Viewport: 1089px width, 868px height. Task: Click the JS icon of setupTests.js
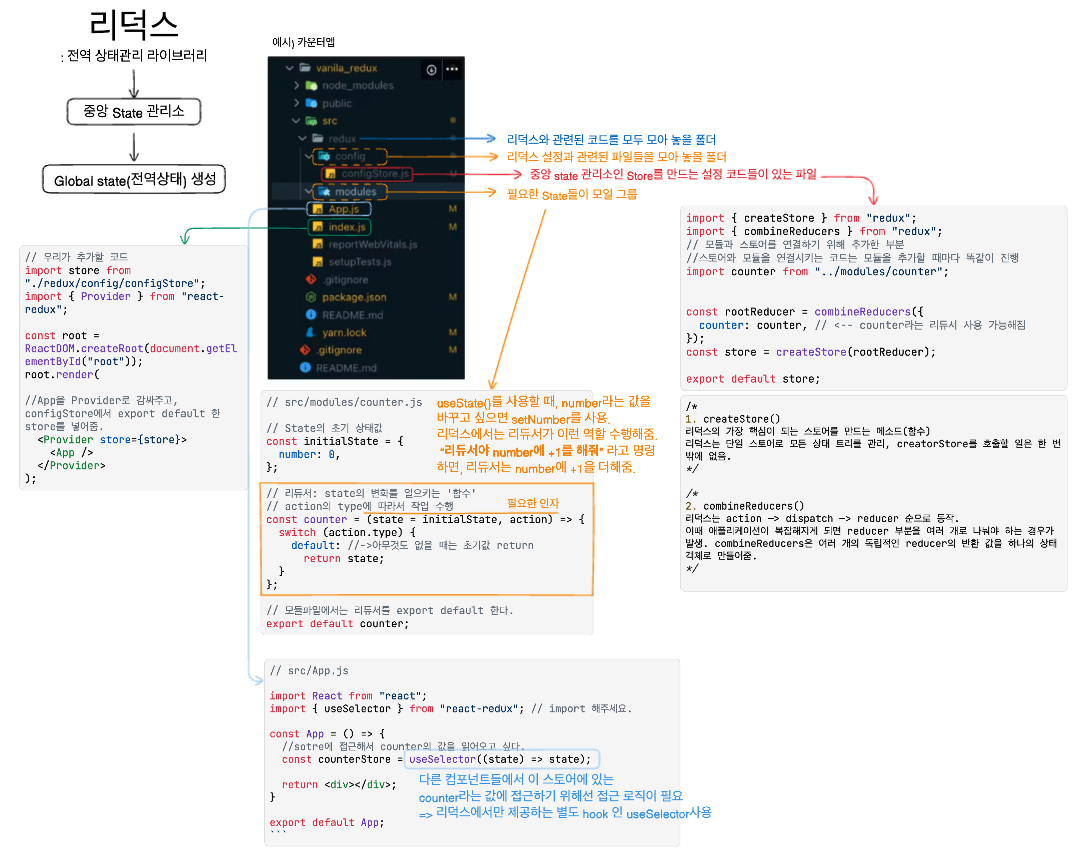[x=317, y=262]
